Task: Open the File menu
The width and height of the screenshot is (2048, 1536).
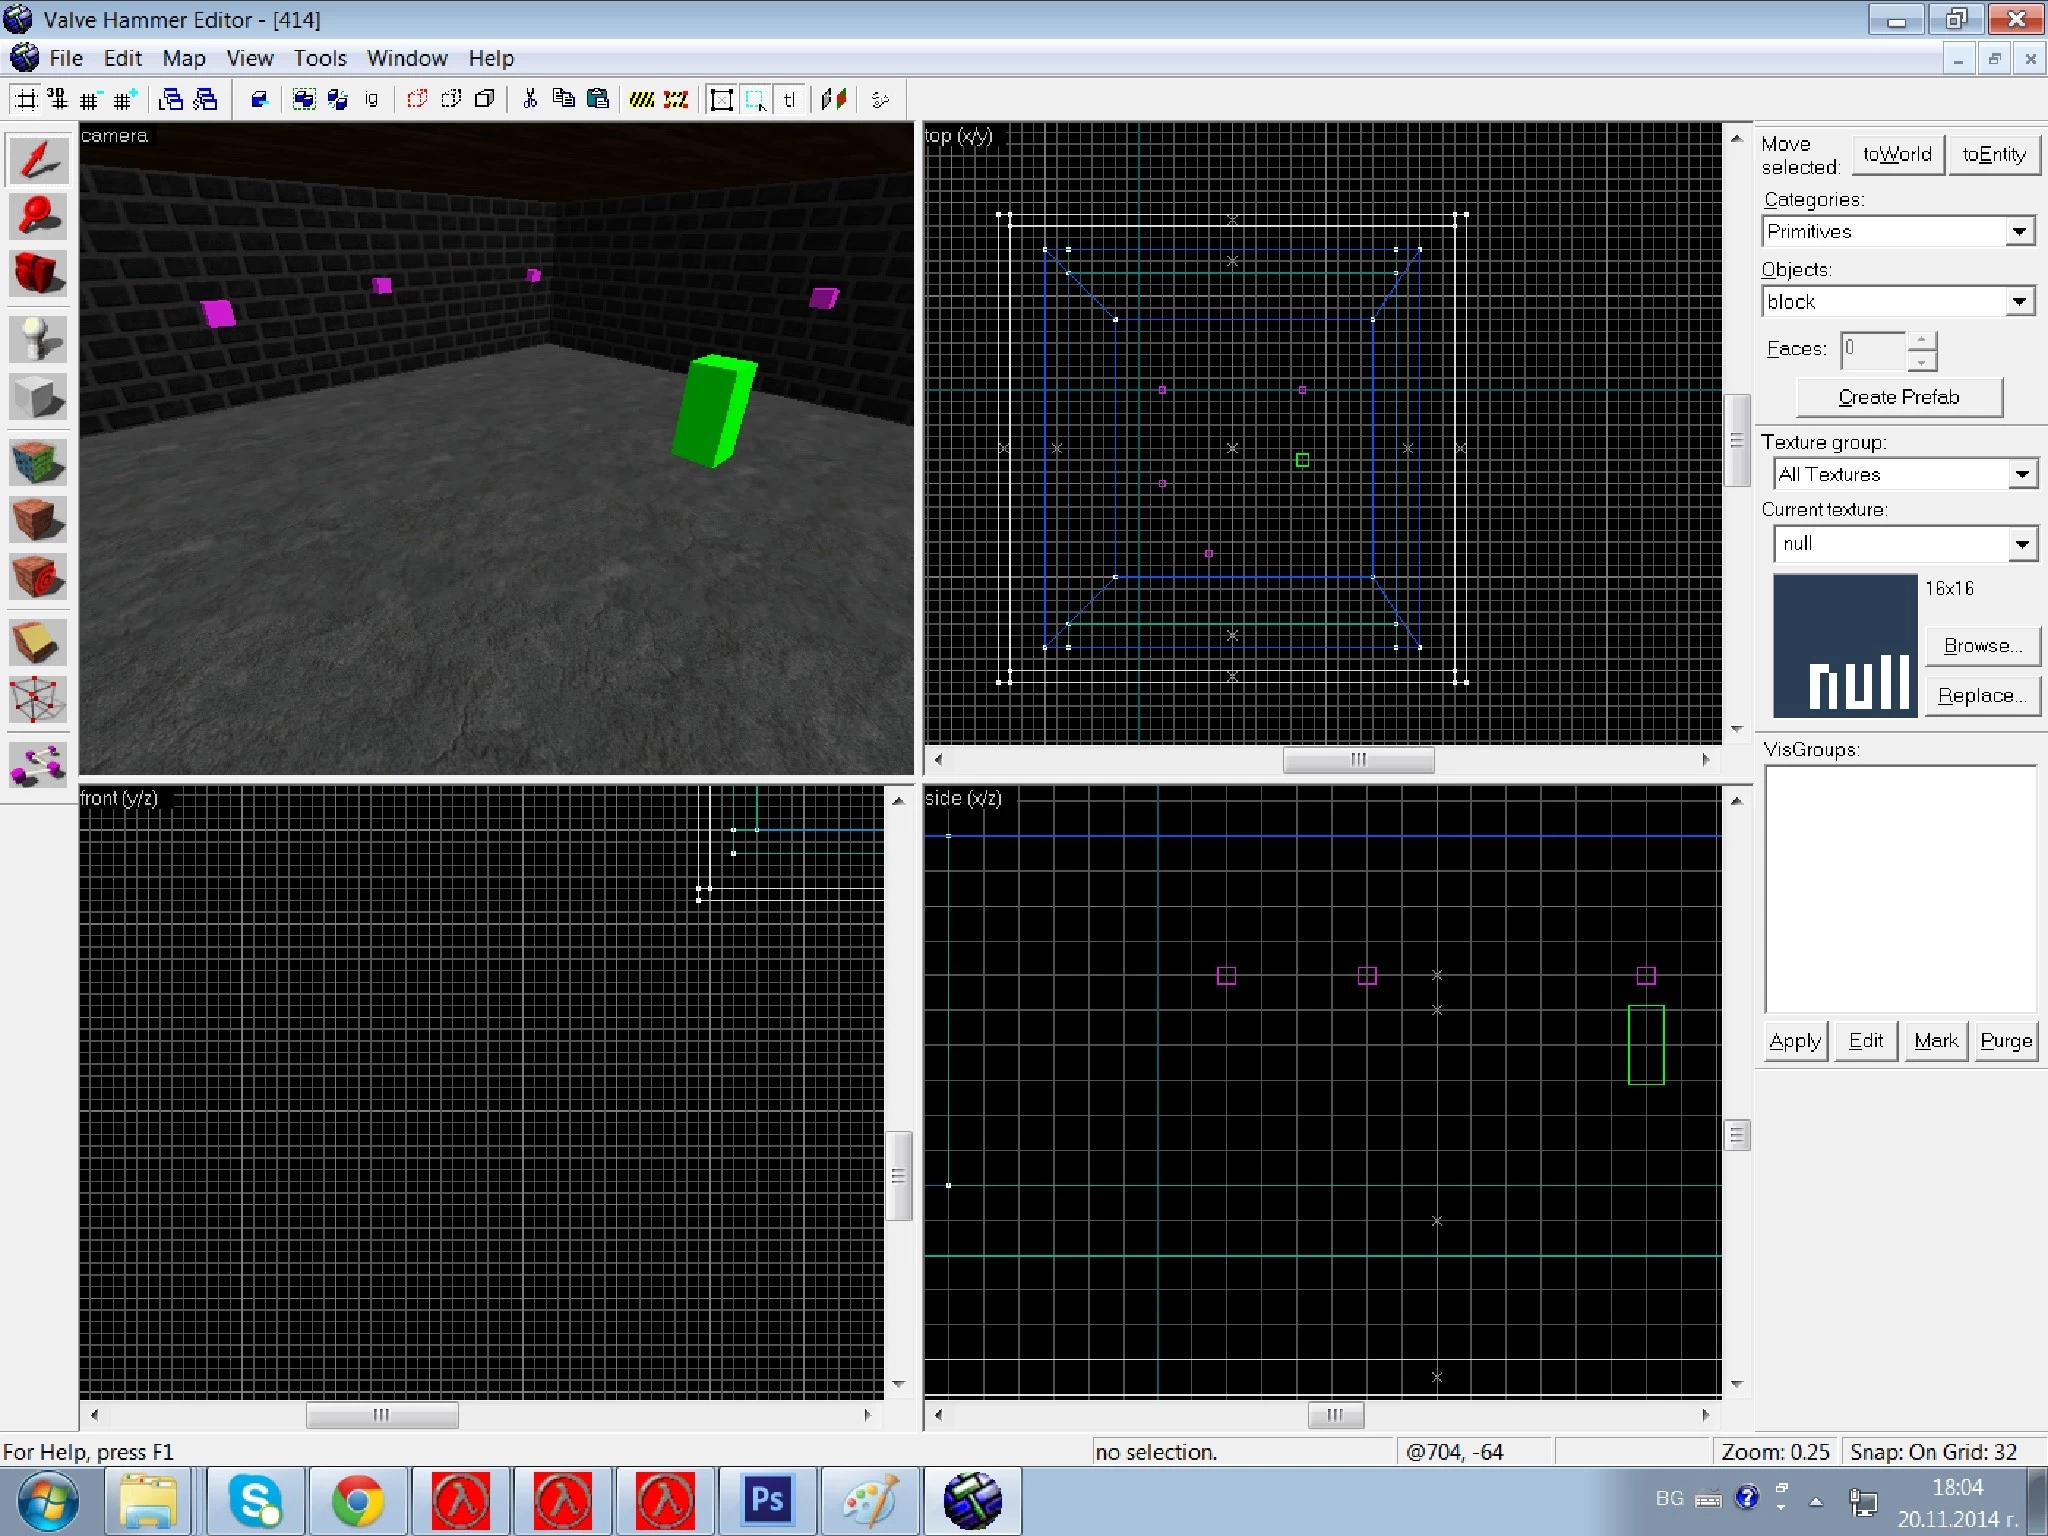Action: click(x=66, y=58)
